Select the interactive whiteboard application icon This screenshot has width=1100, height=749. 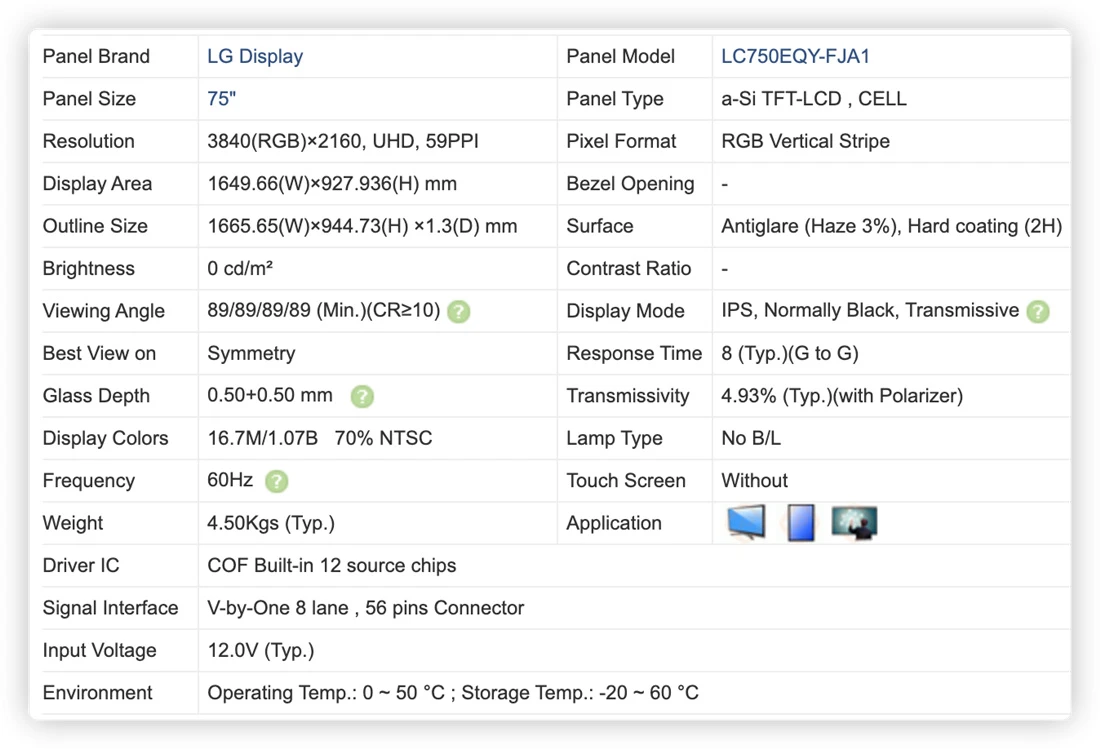point(854,522)
